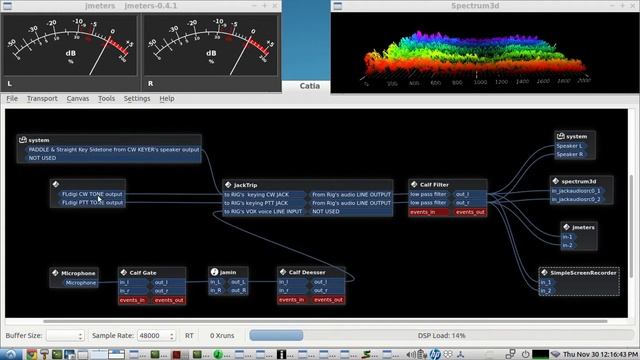Screen dimensions: 640x360
Task: Open the Transport menu
Action: click(x=42, y=98)
